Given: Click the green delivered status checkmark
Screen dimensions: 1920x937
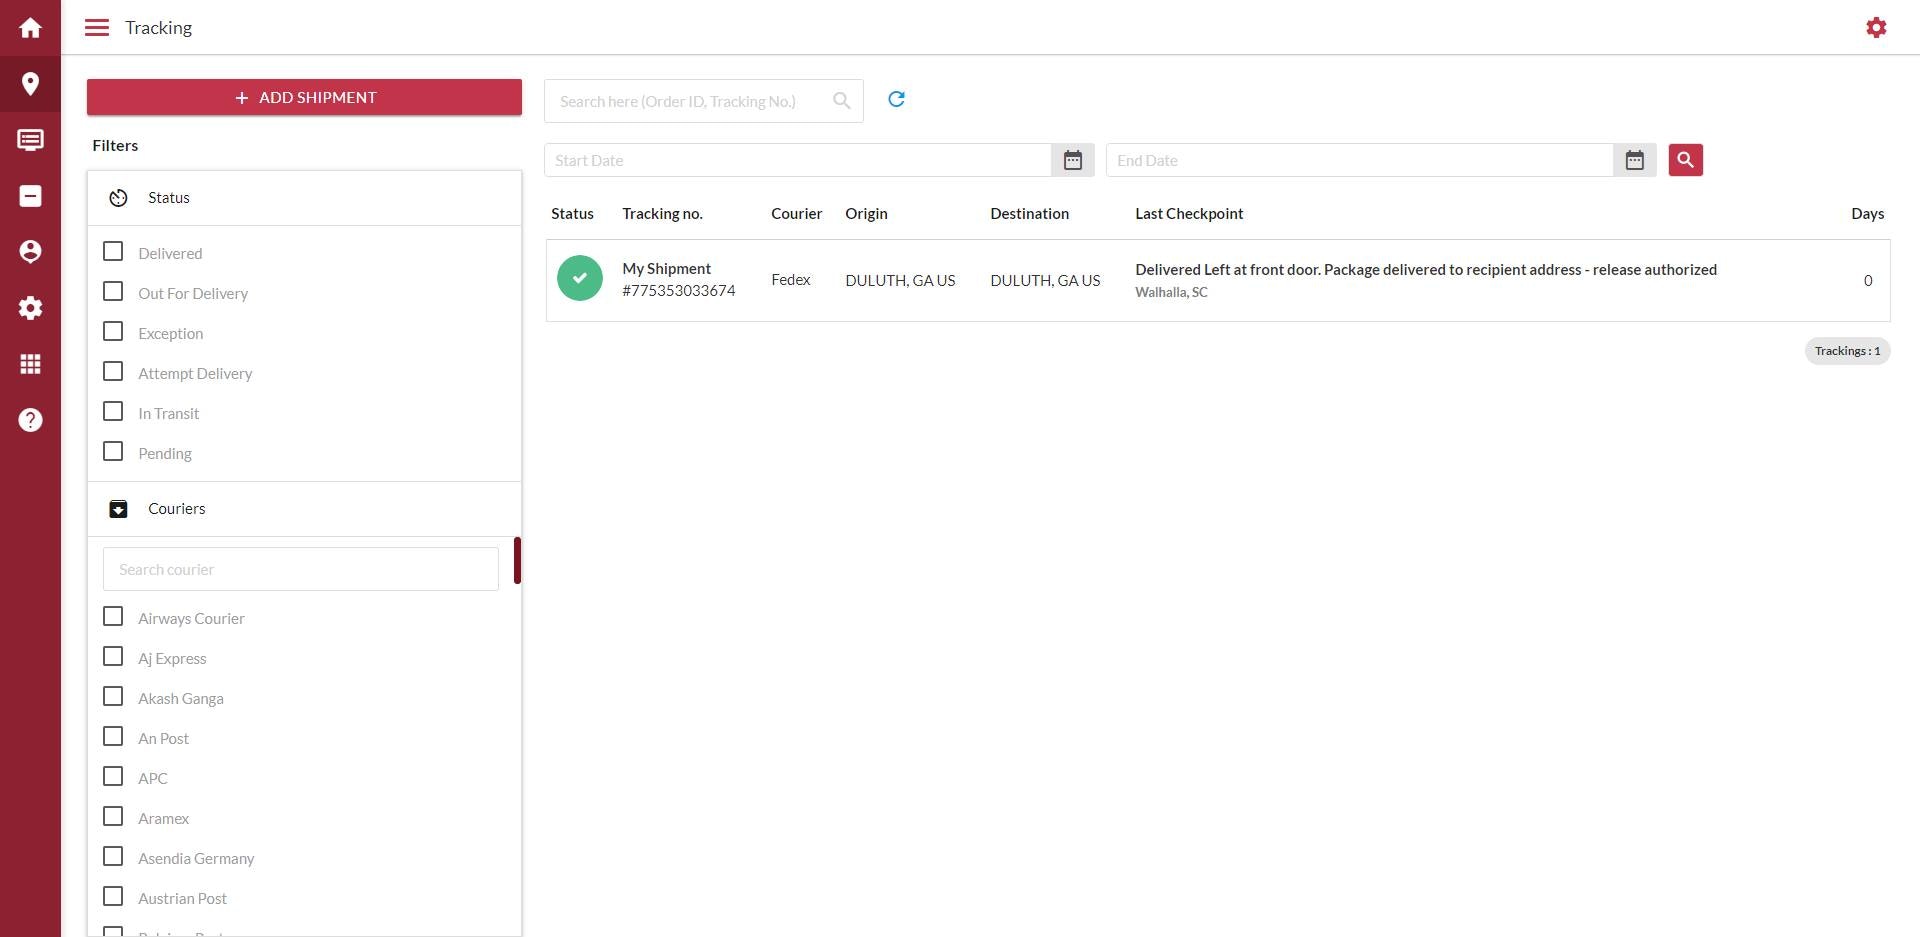Looking at the screenshot, I should coord(580,278).
